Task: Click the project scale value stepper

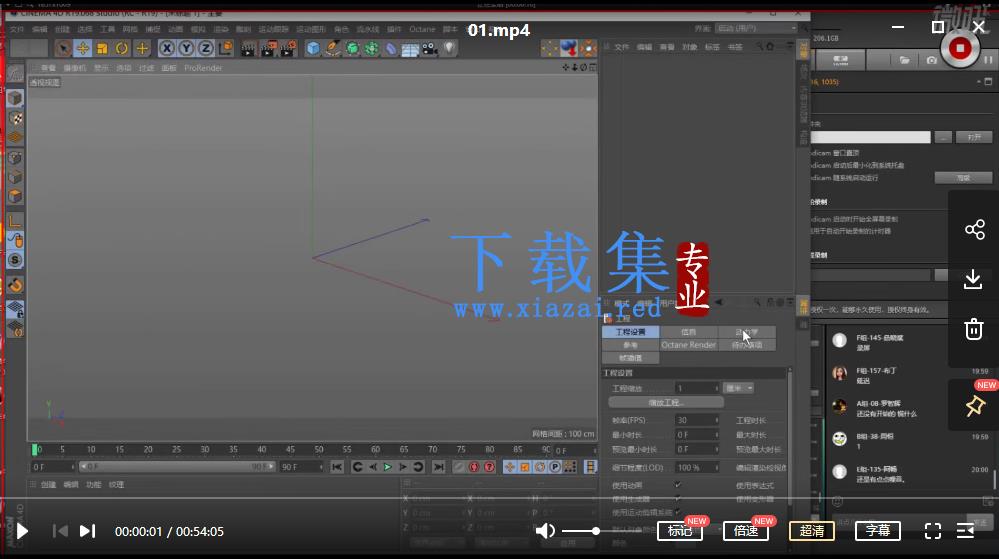Action: click(x=717, y=388)
